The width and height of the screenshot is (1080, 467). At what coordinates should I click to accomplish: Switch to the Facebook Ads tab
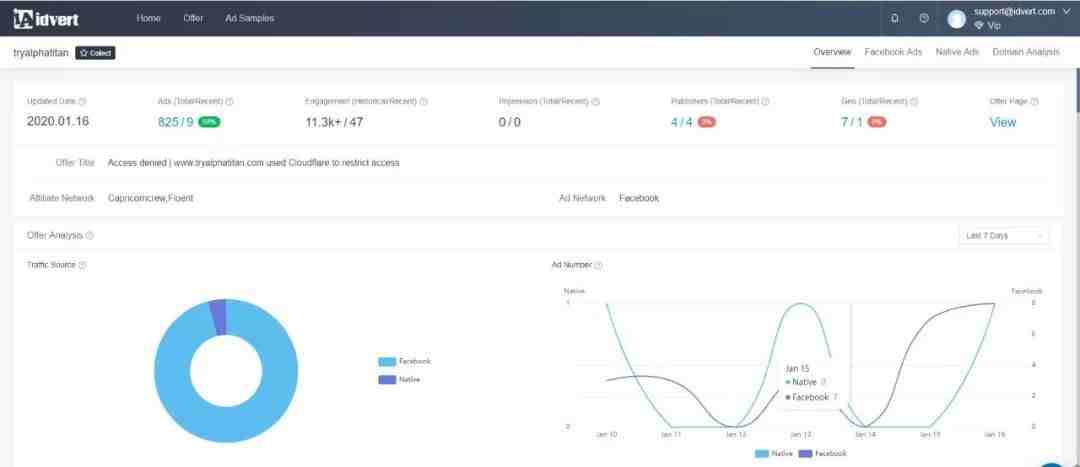(x=893, y=52)
